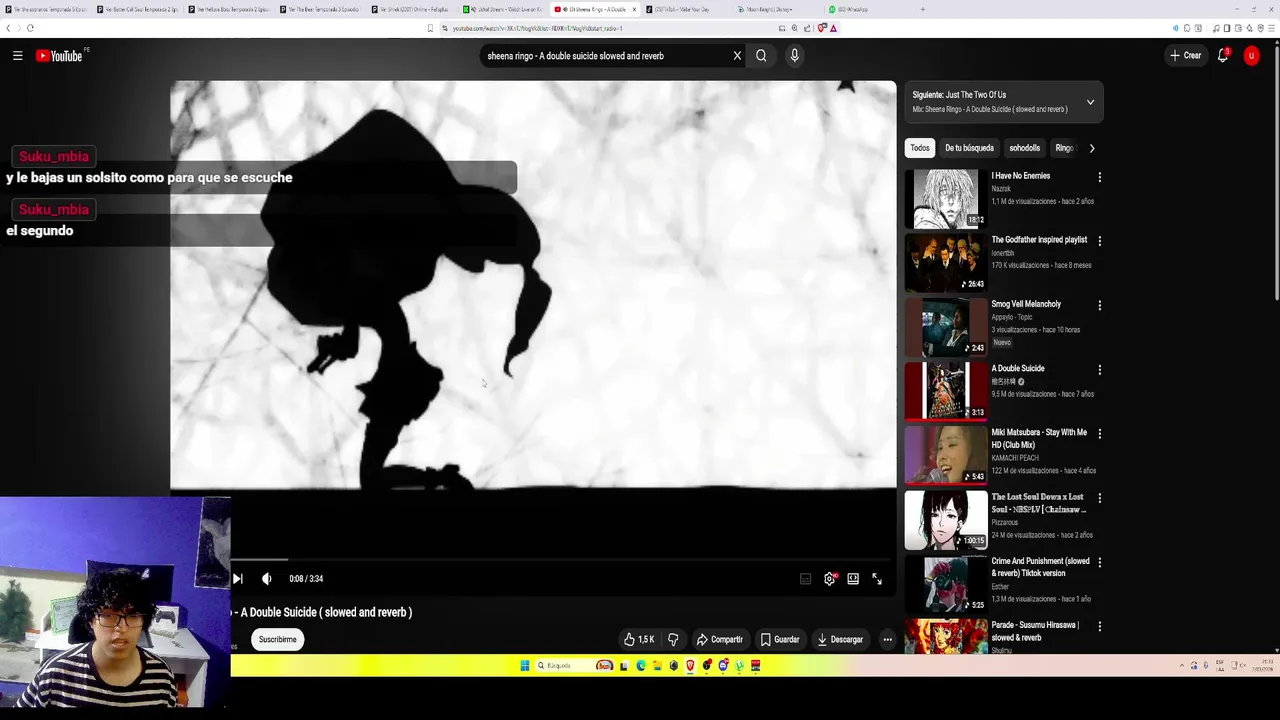Like the video with 1,5 K likes
This screenshot has width=1280, height=720.
coord(638,639)
